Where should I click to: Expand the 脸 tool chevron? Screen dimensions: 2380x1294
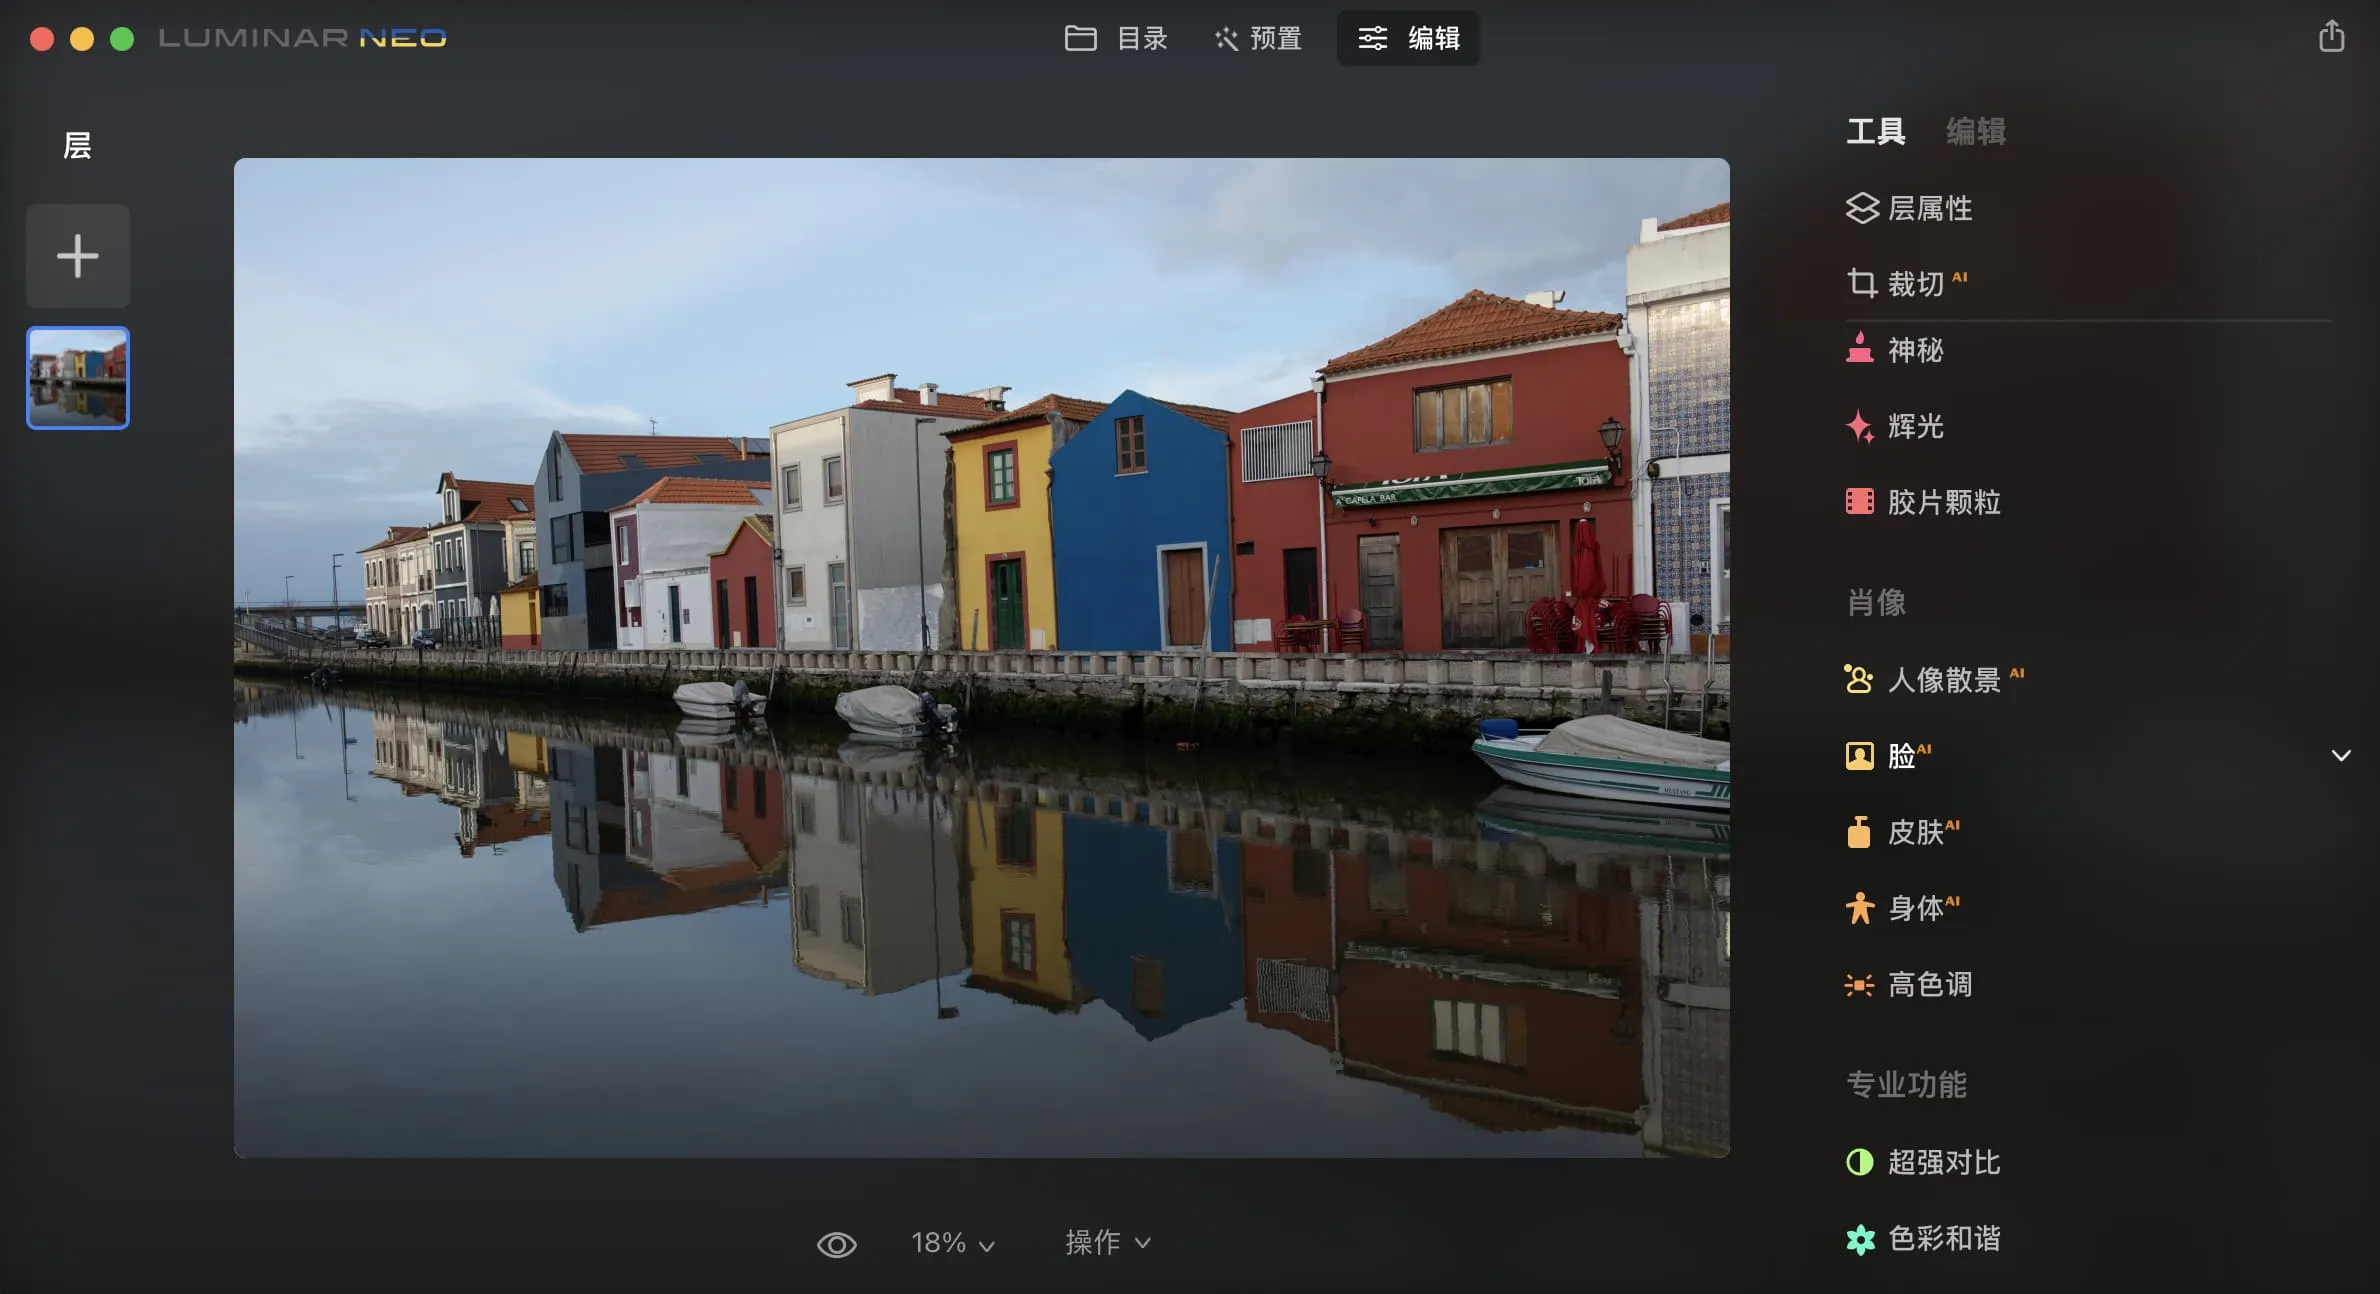pyautogui.click(x=2341, y=755)
